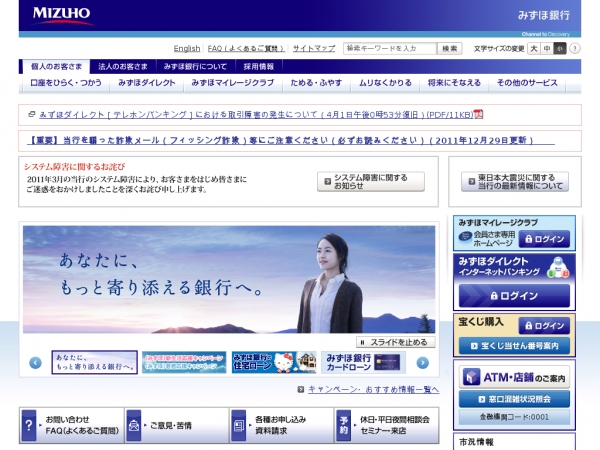Pause slideshow with スライドを止める
This screenshot has width=600, height=450.
point(396,342)
